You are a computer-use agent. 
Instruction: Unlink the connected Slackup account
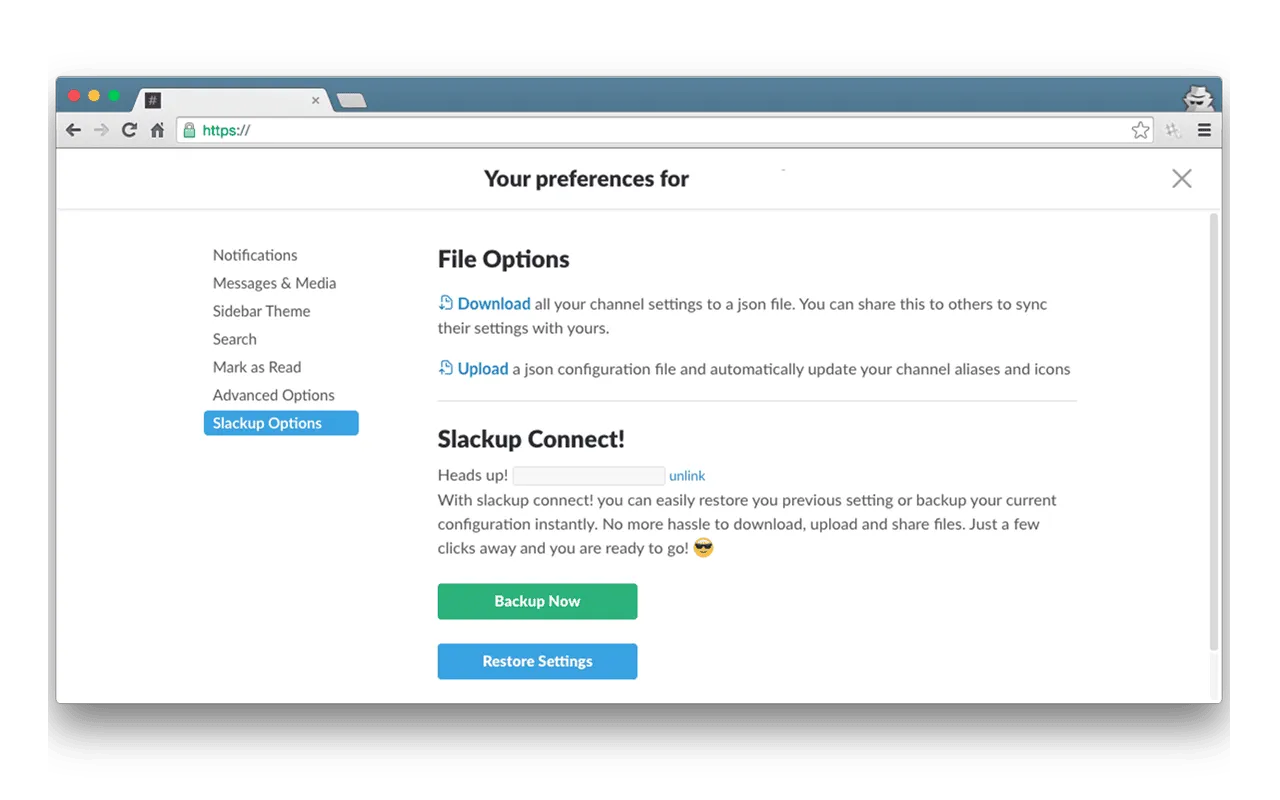[687, 476]
